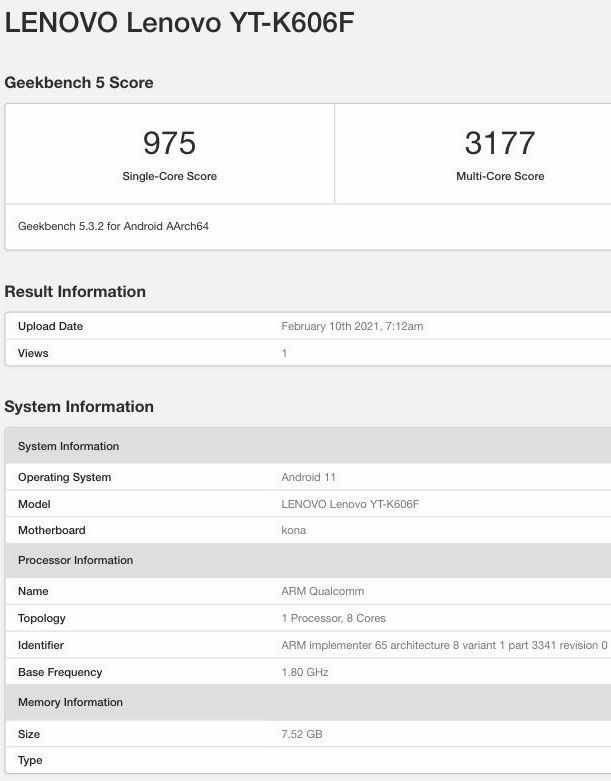
Task: Select the ARM implementer 65 identifier string
Action: [x=444, y=645]
